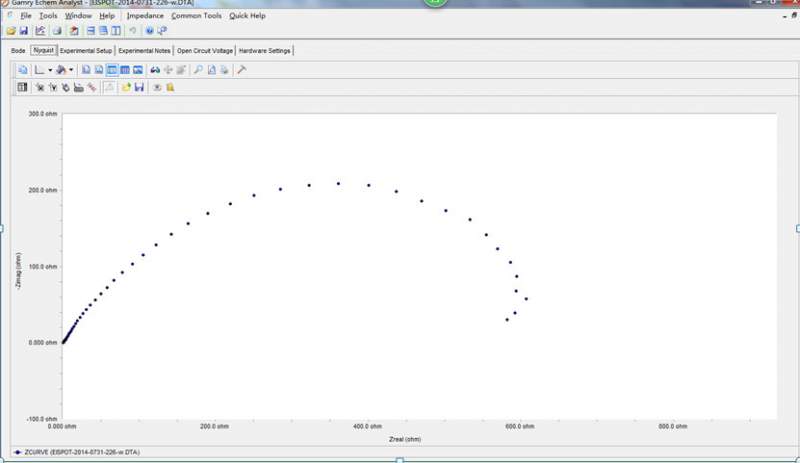Open the dropdown arrow beside the paint bucket
This screenshot has width=800, height=463.
coord(71,70)
